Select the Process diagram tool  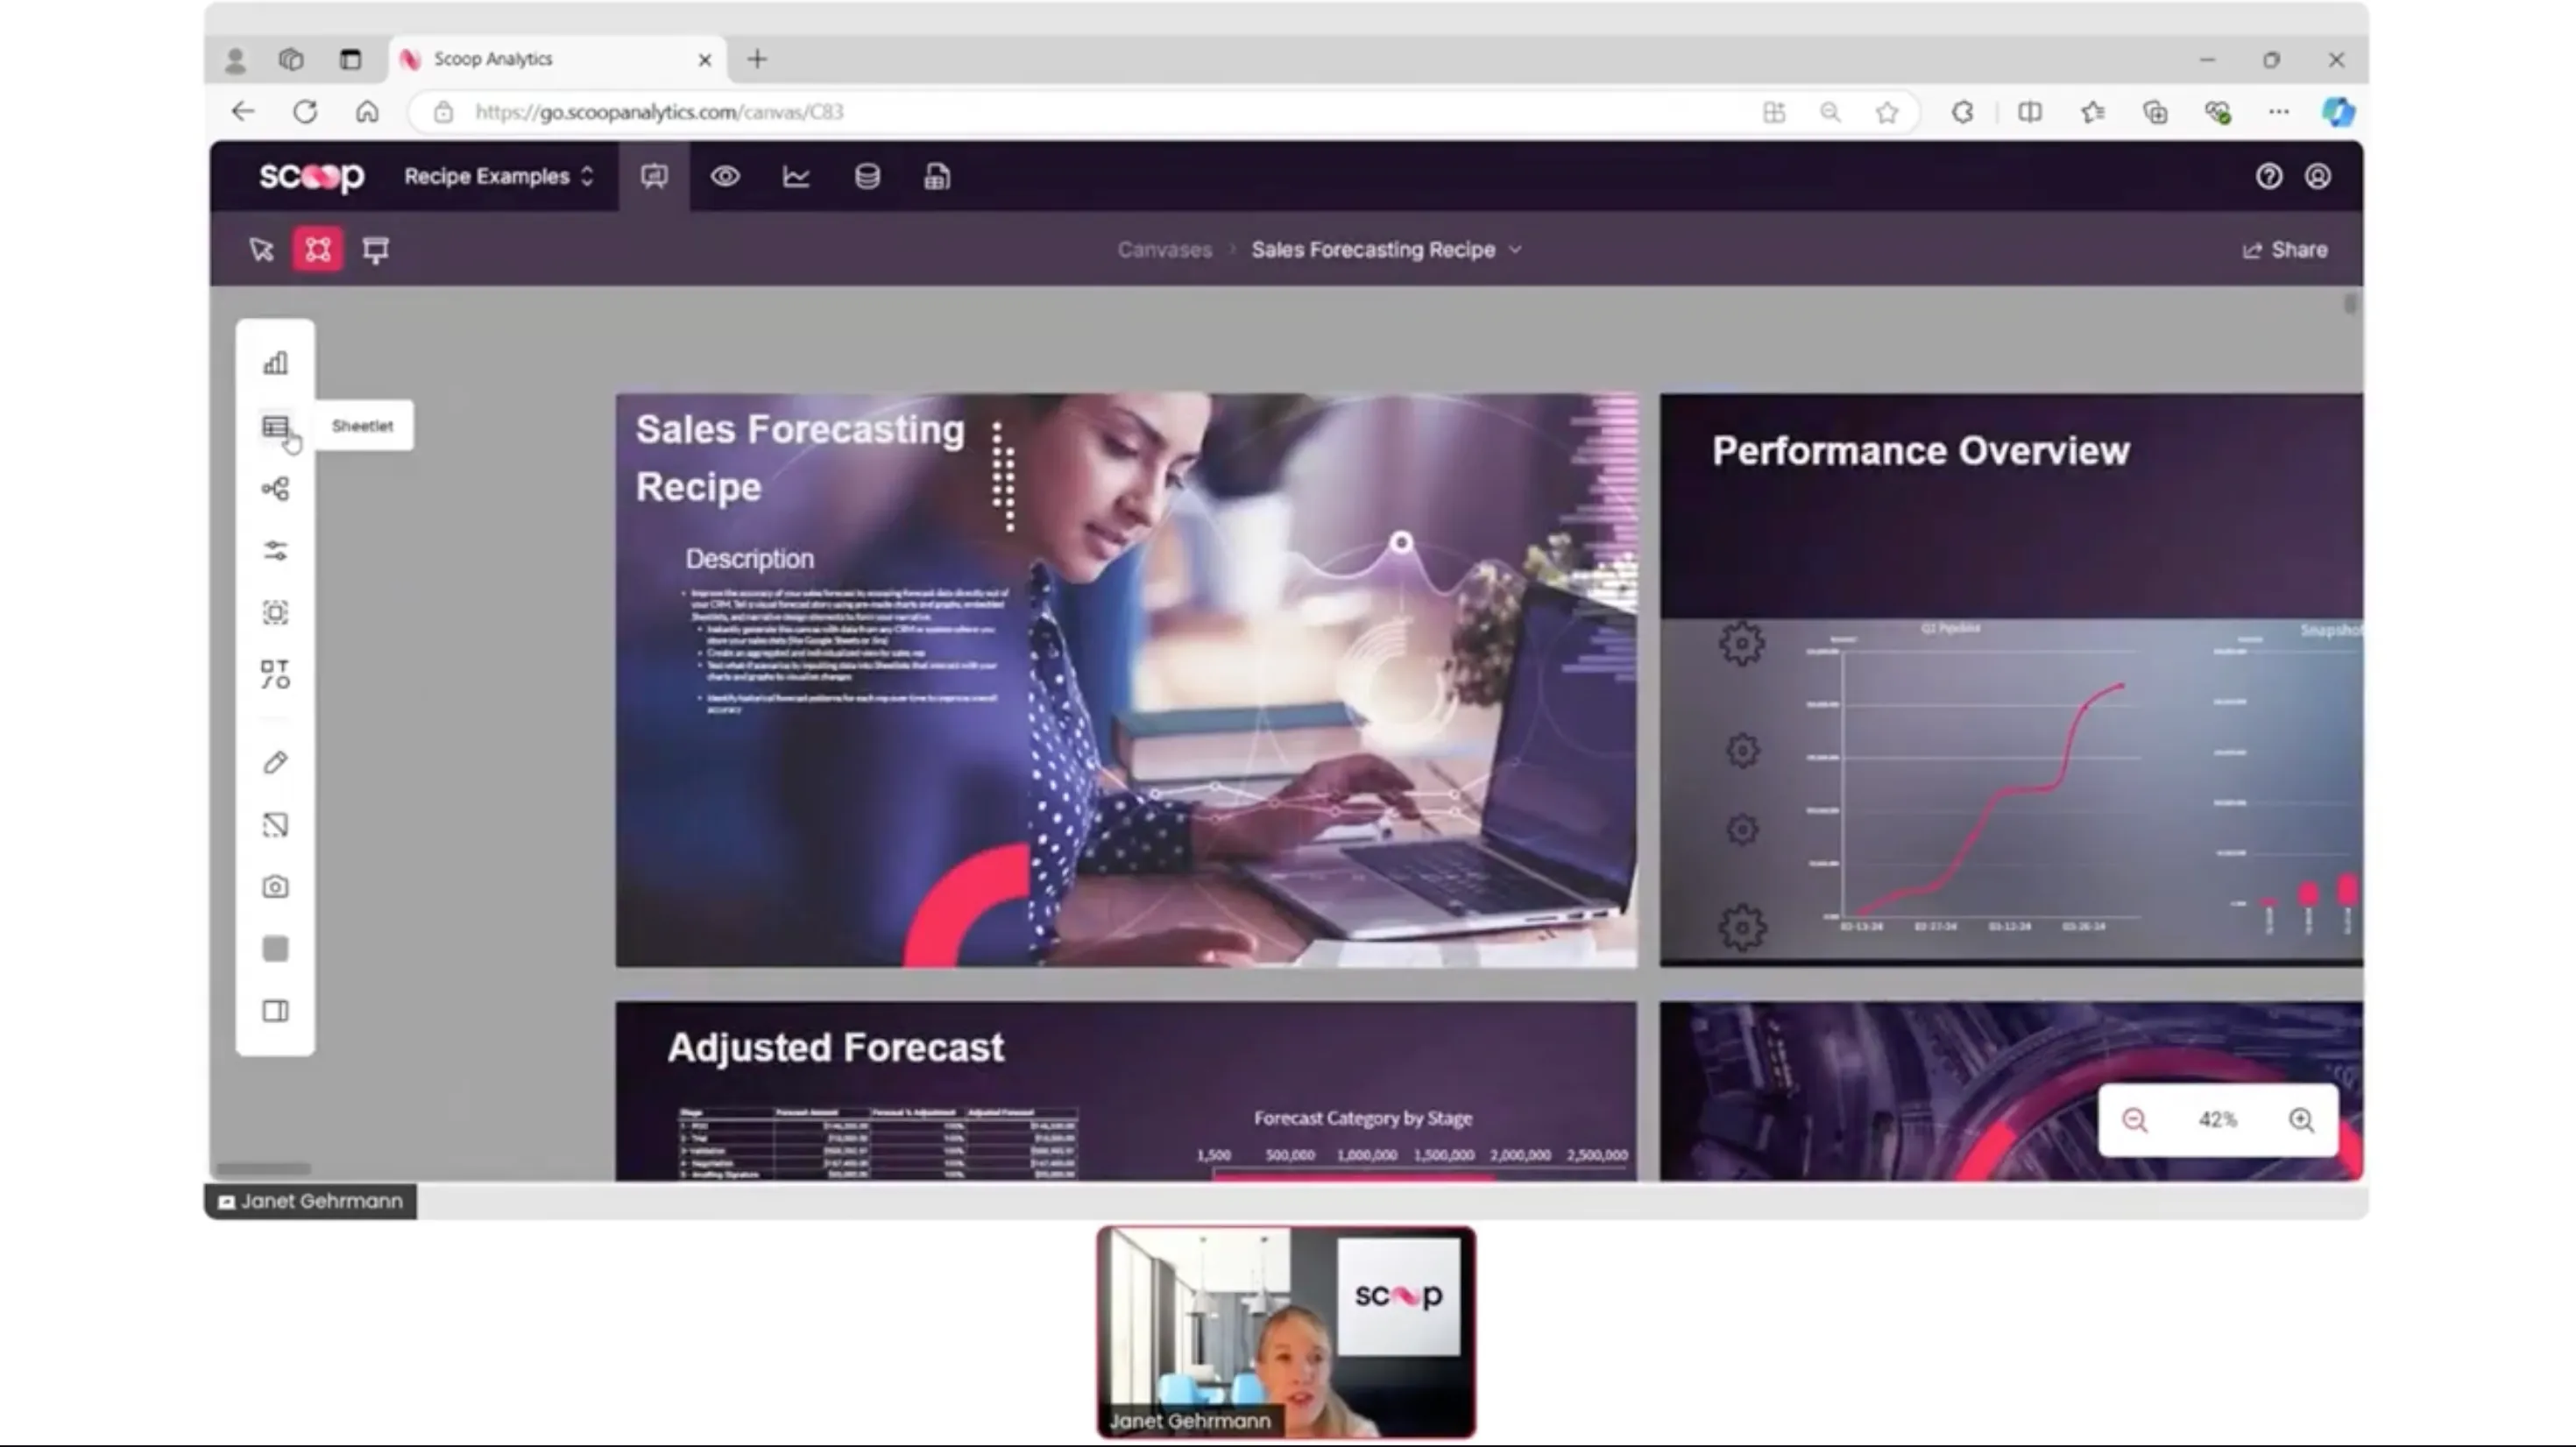pos(275,489)
